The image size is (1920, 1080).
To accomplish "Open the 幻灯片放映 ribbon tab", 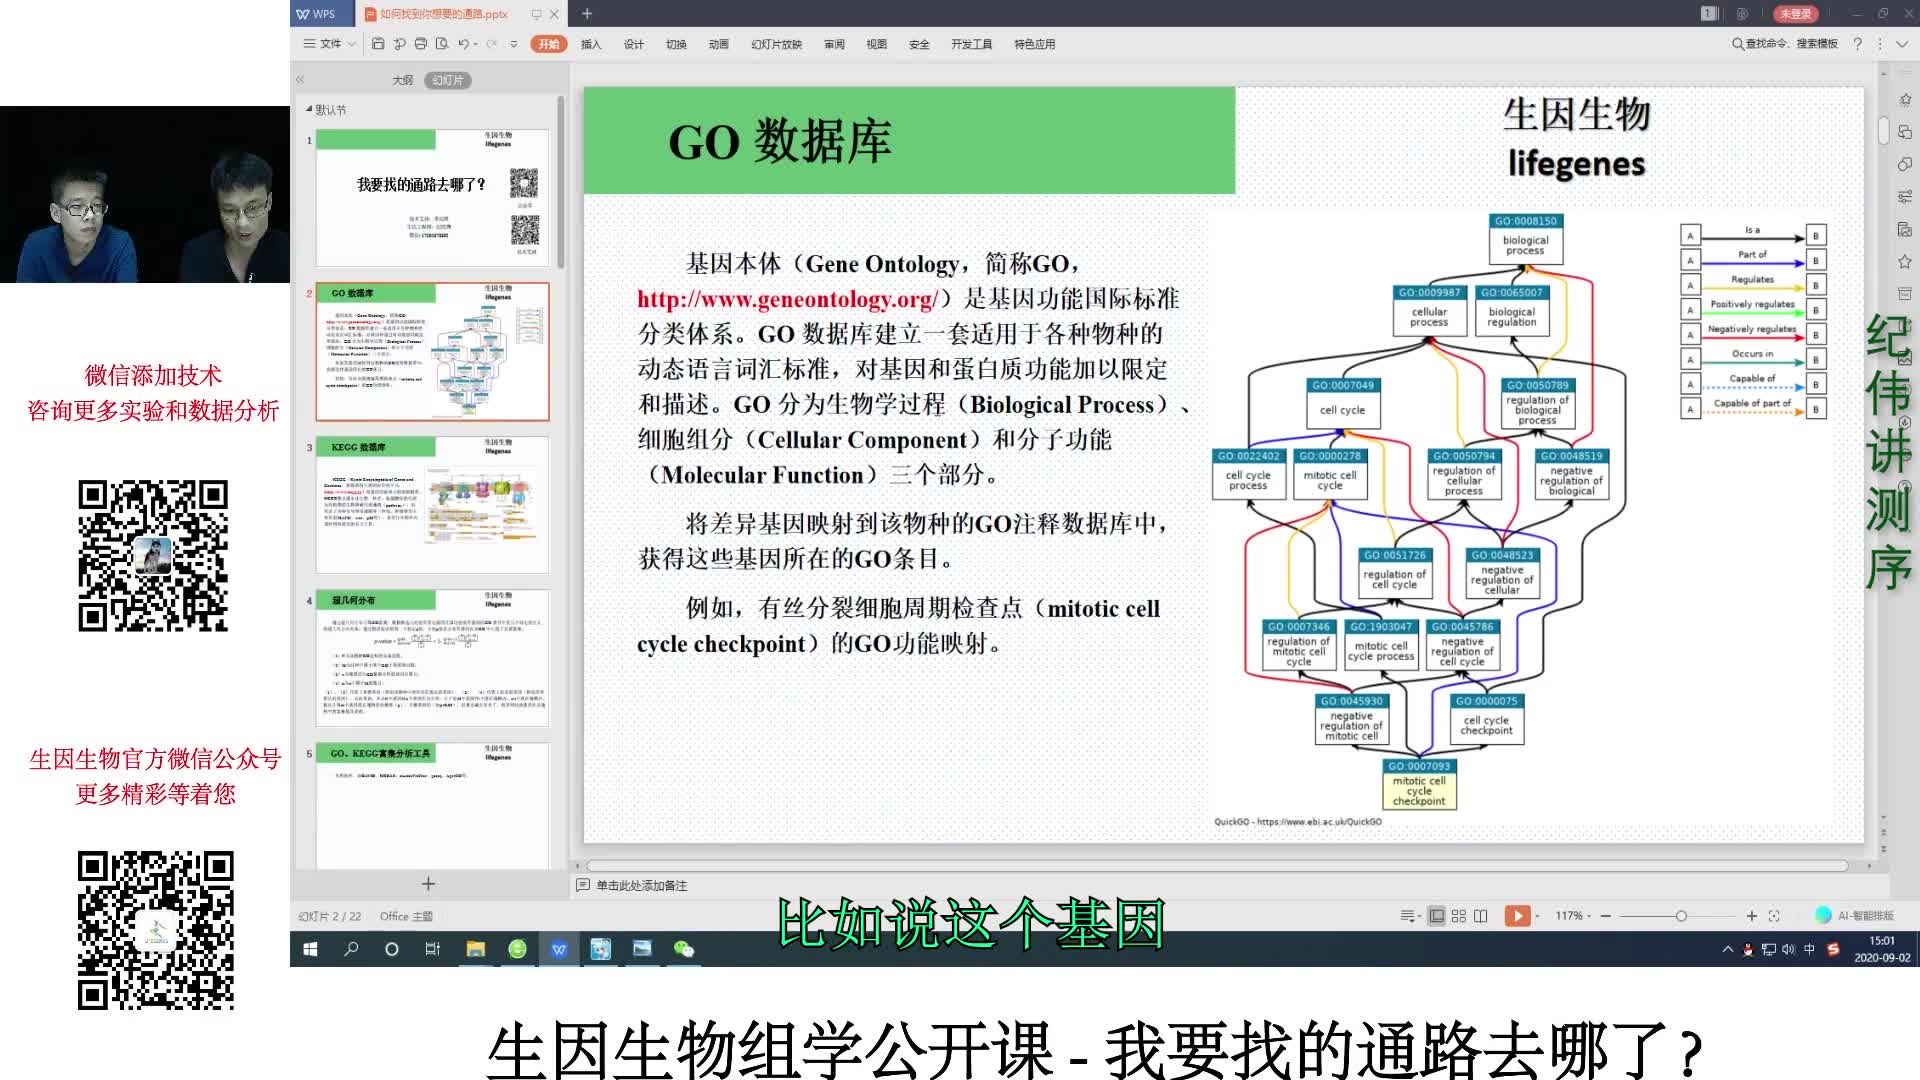I will tap(778, 44).
